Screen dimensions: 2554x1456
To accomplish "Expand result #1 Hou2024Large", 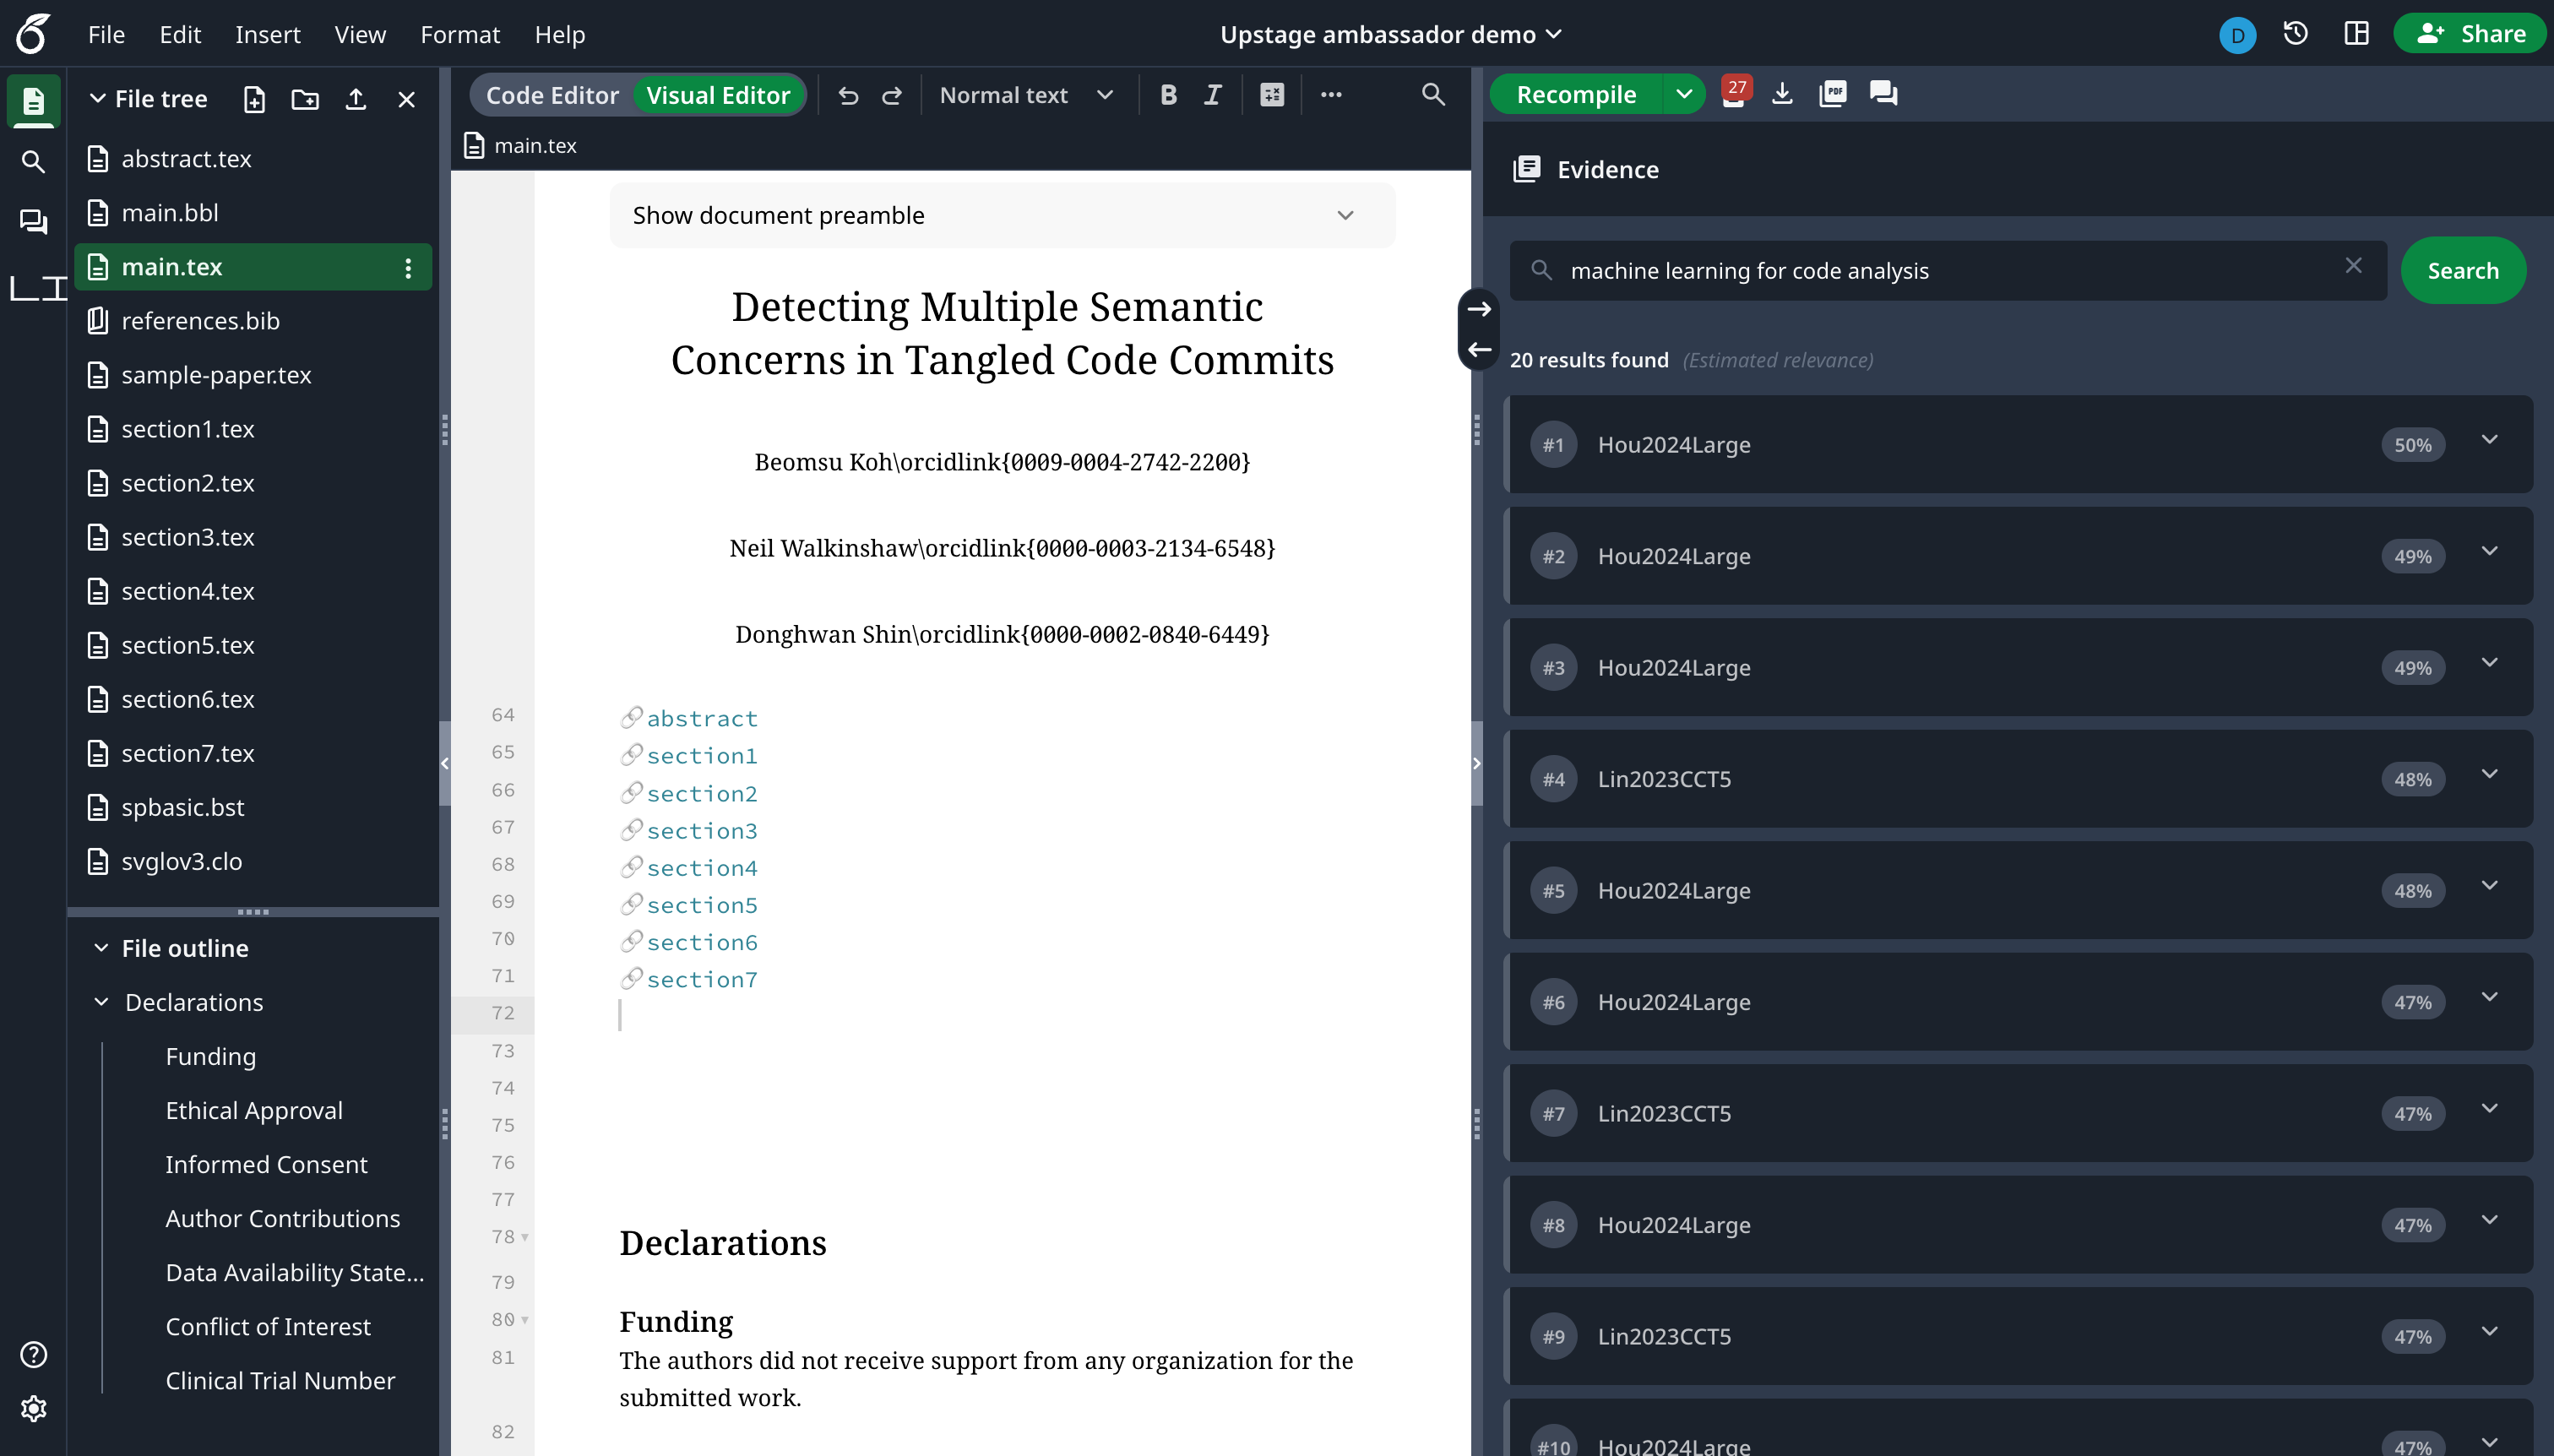I will click(2489, 440).
